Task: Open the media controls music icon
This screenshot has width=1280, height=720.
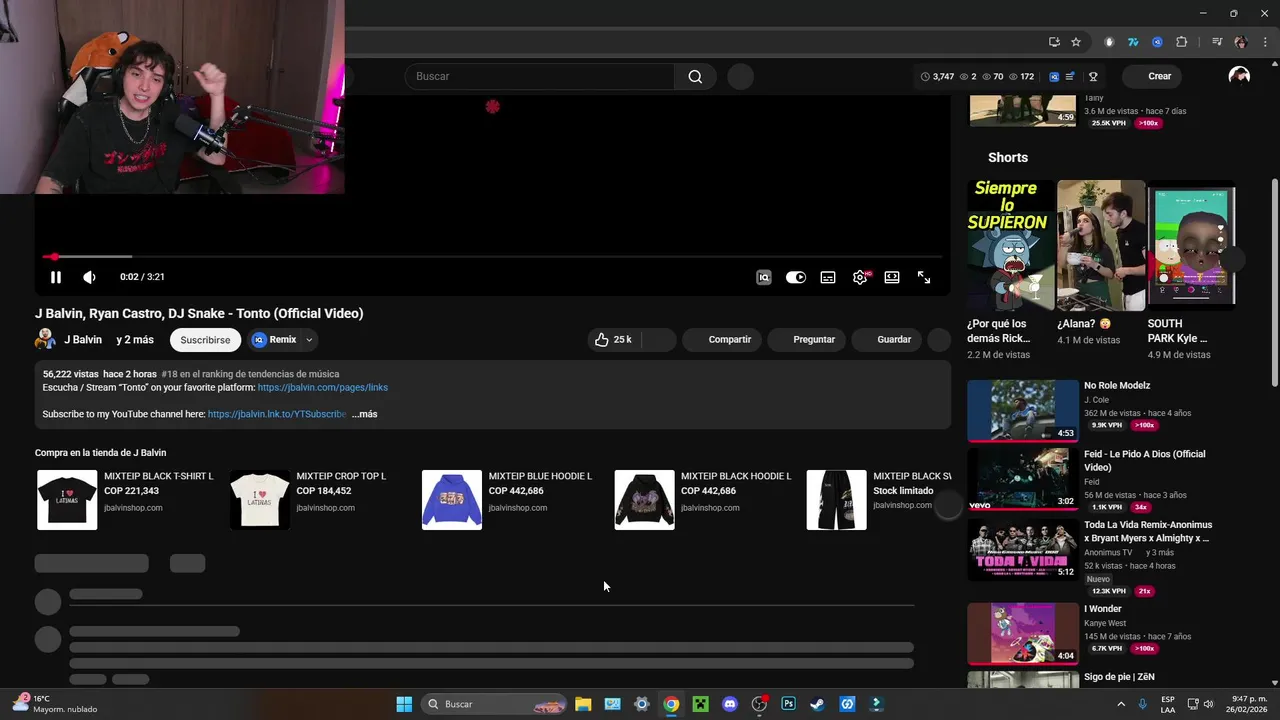Action: (1217, 42)
